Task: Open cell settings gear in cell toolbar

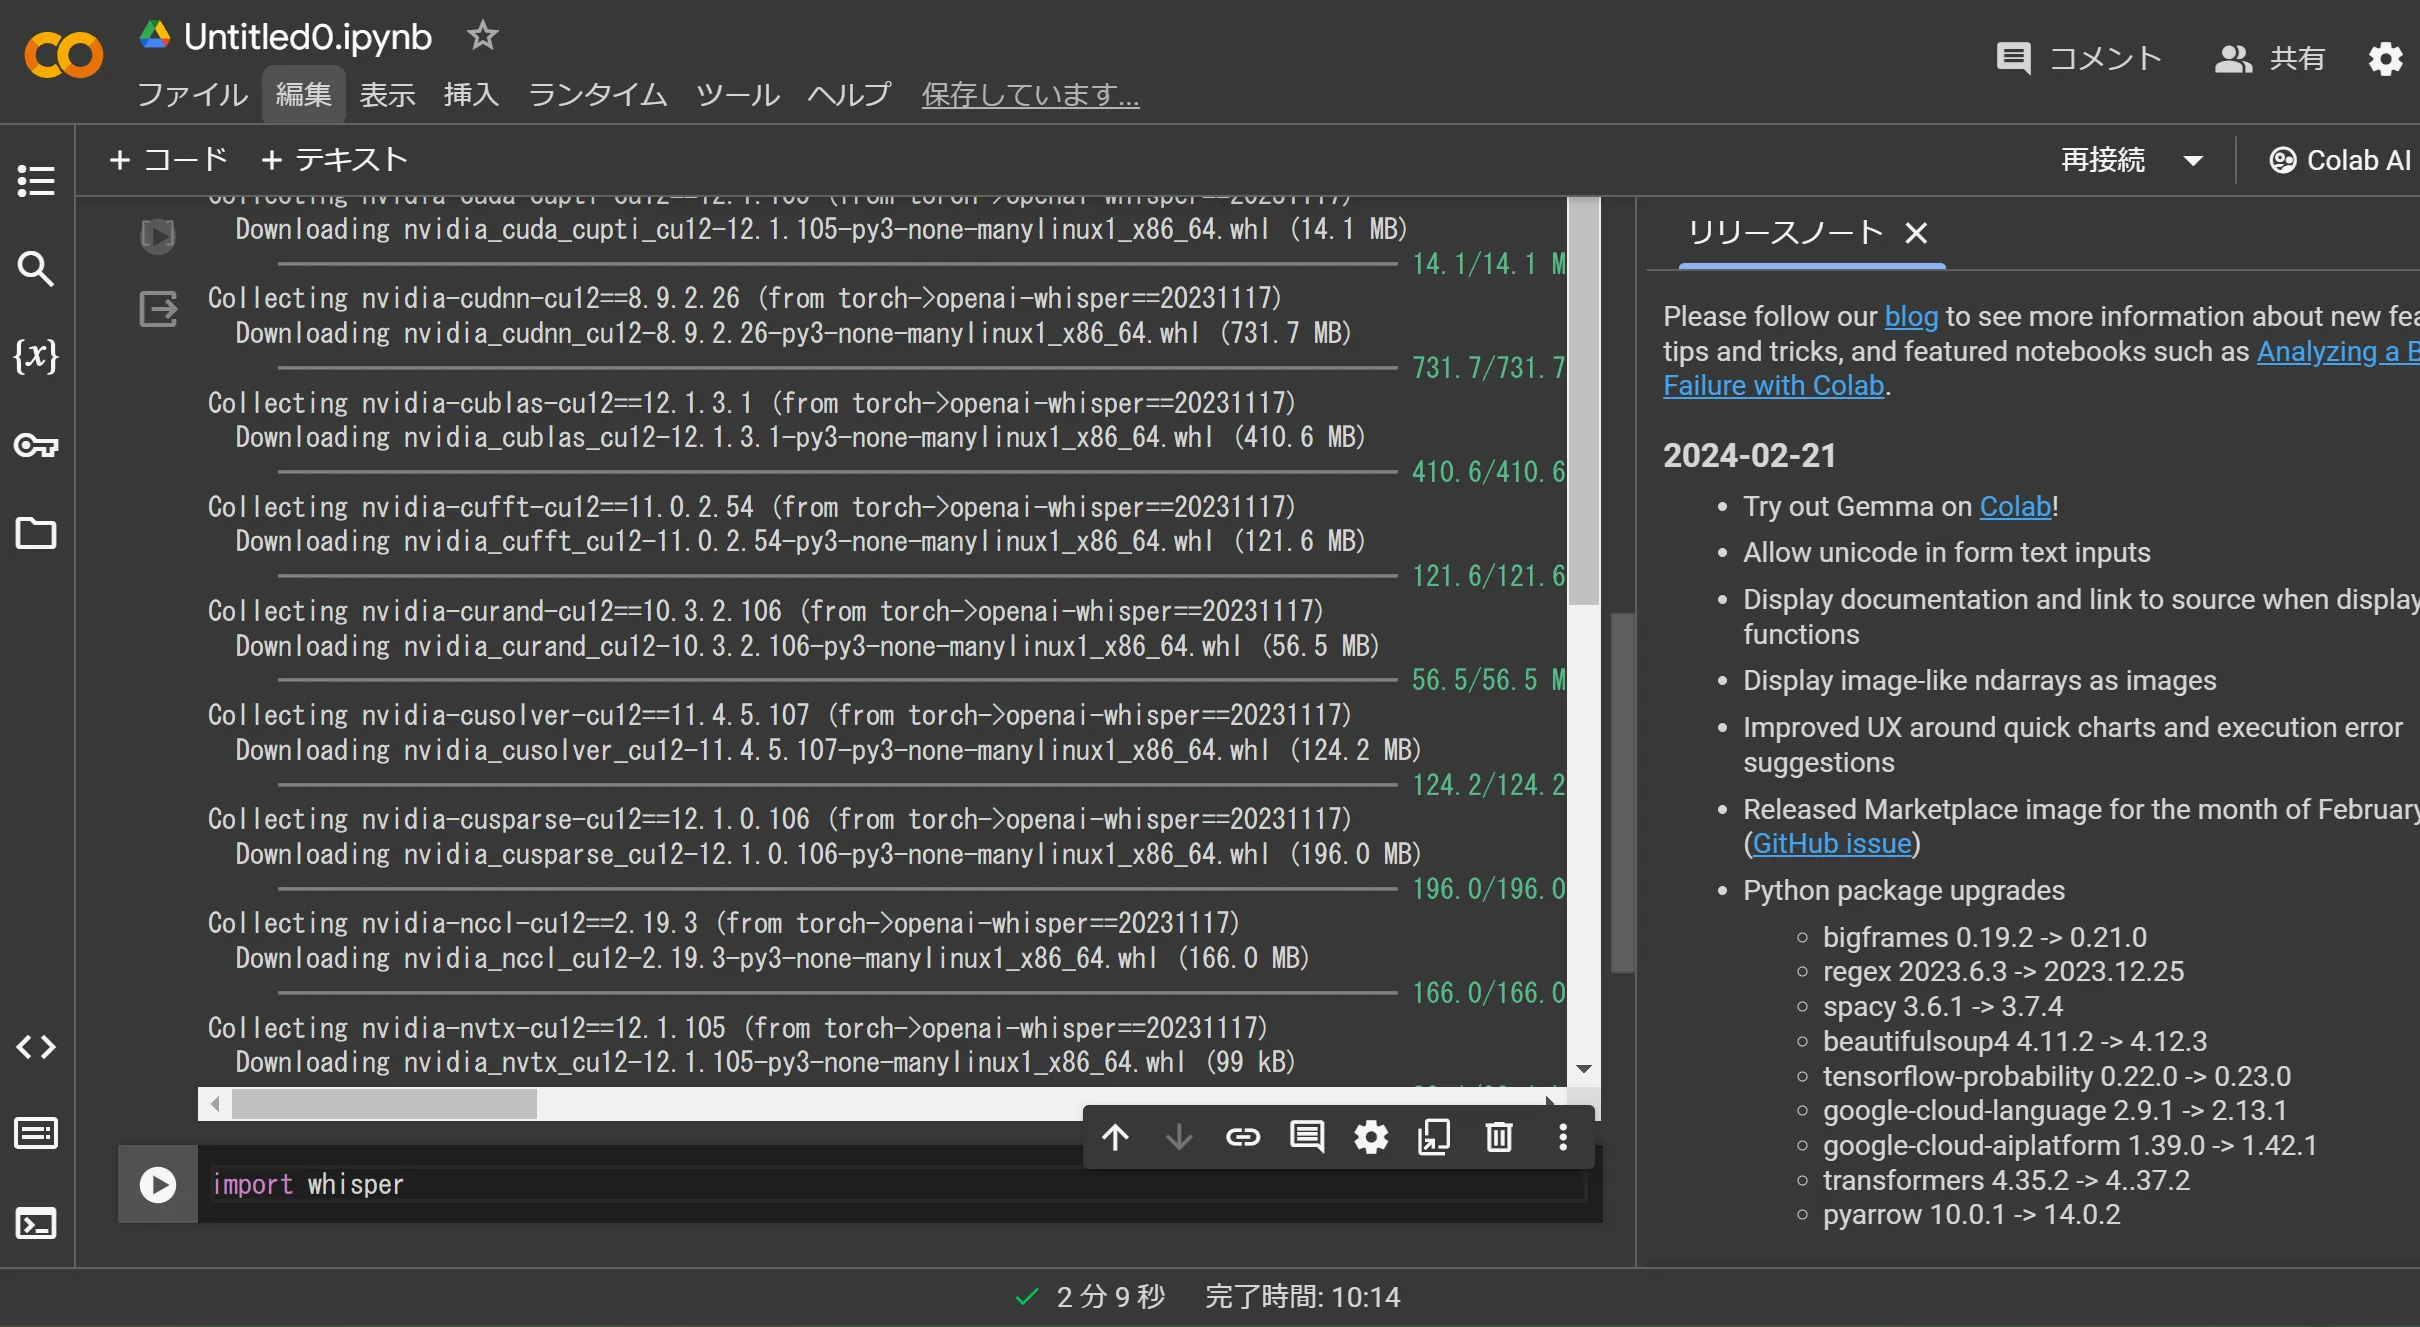Action: pos(1370,1137)
